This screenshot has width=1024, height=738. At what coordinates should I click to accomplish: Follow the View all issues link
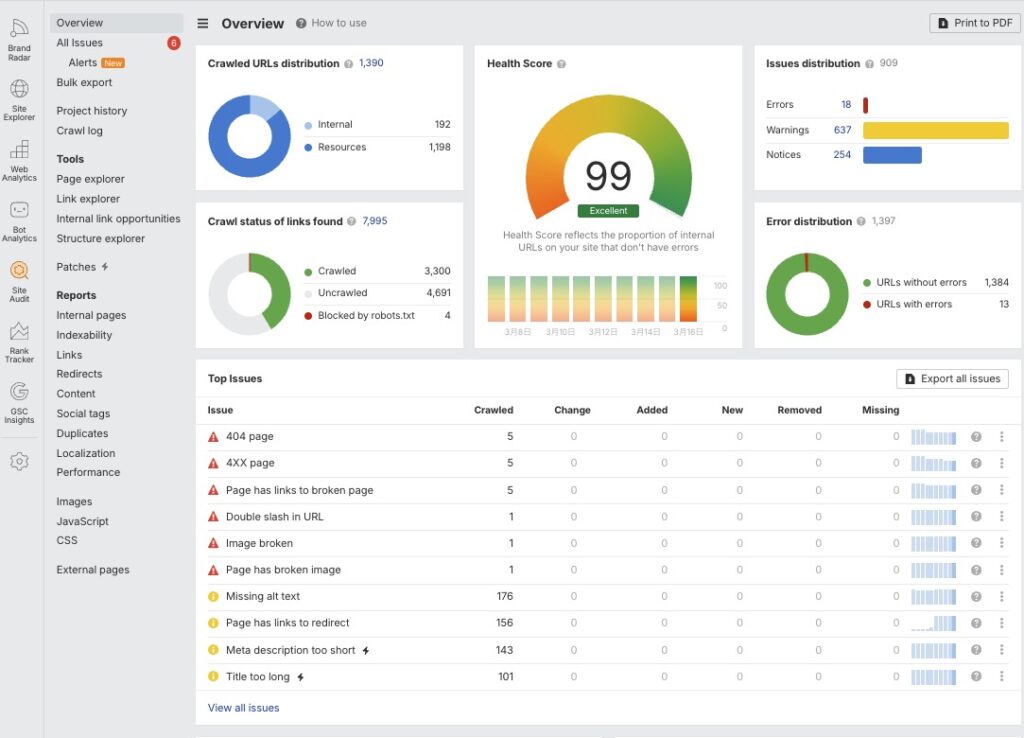click(x=243, y=708)
